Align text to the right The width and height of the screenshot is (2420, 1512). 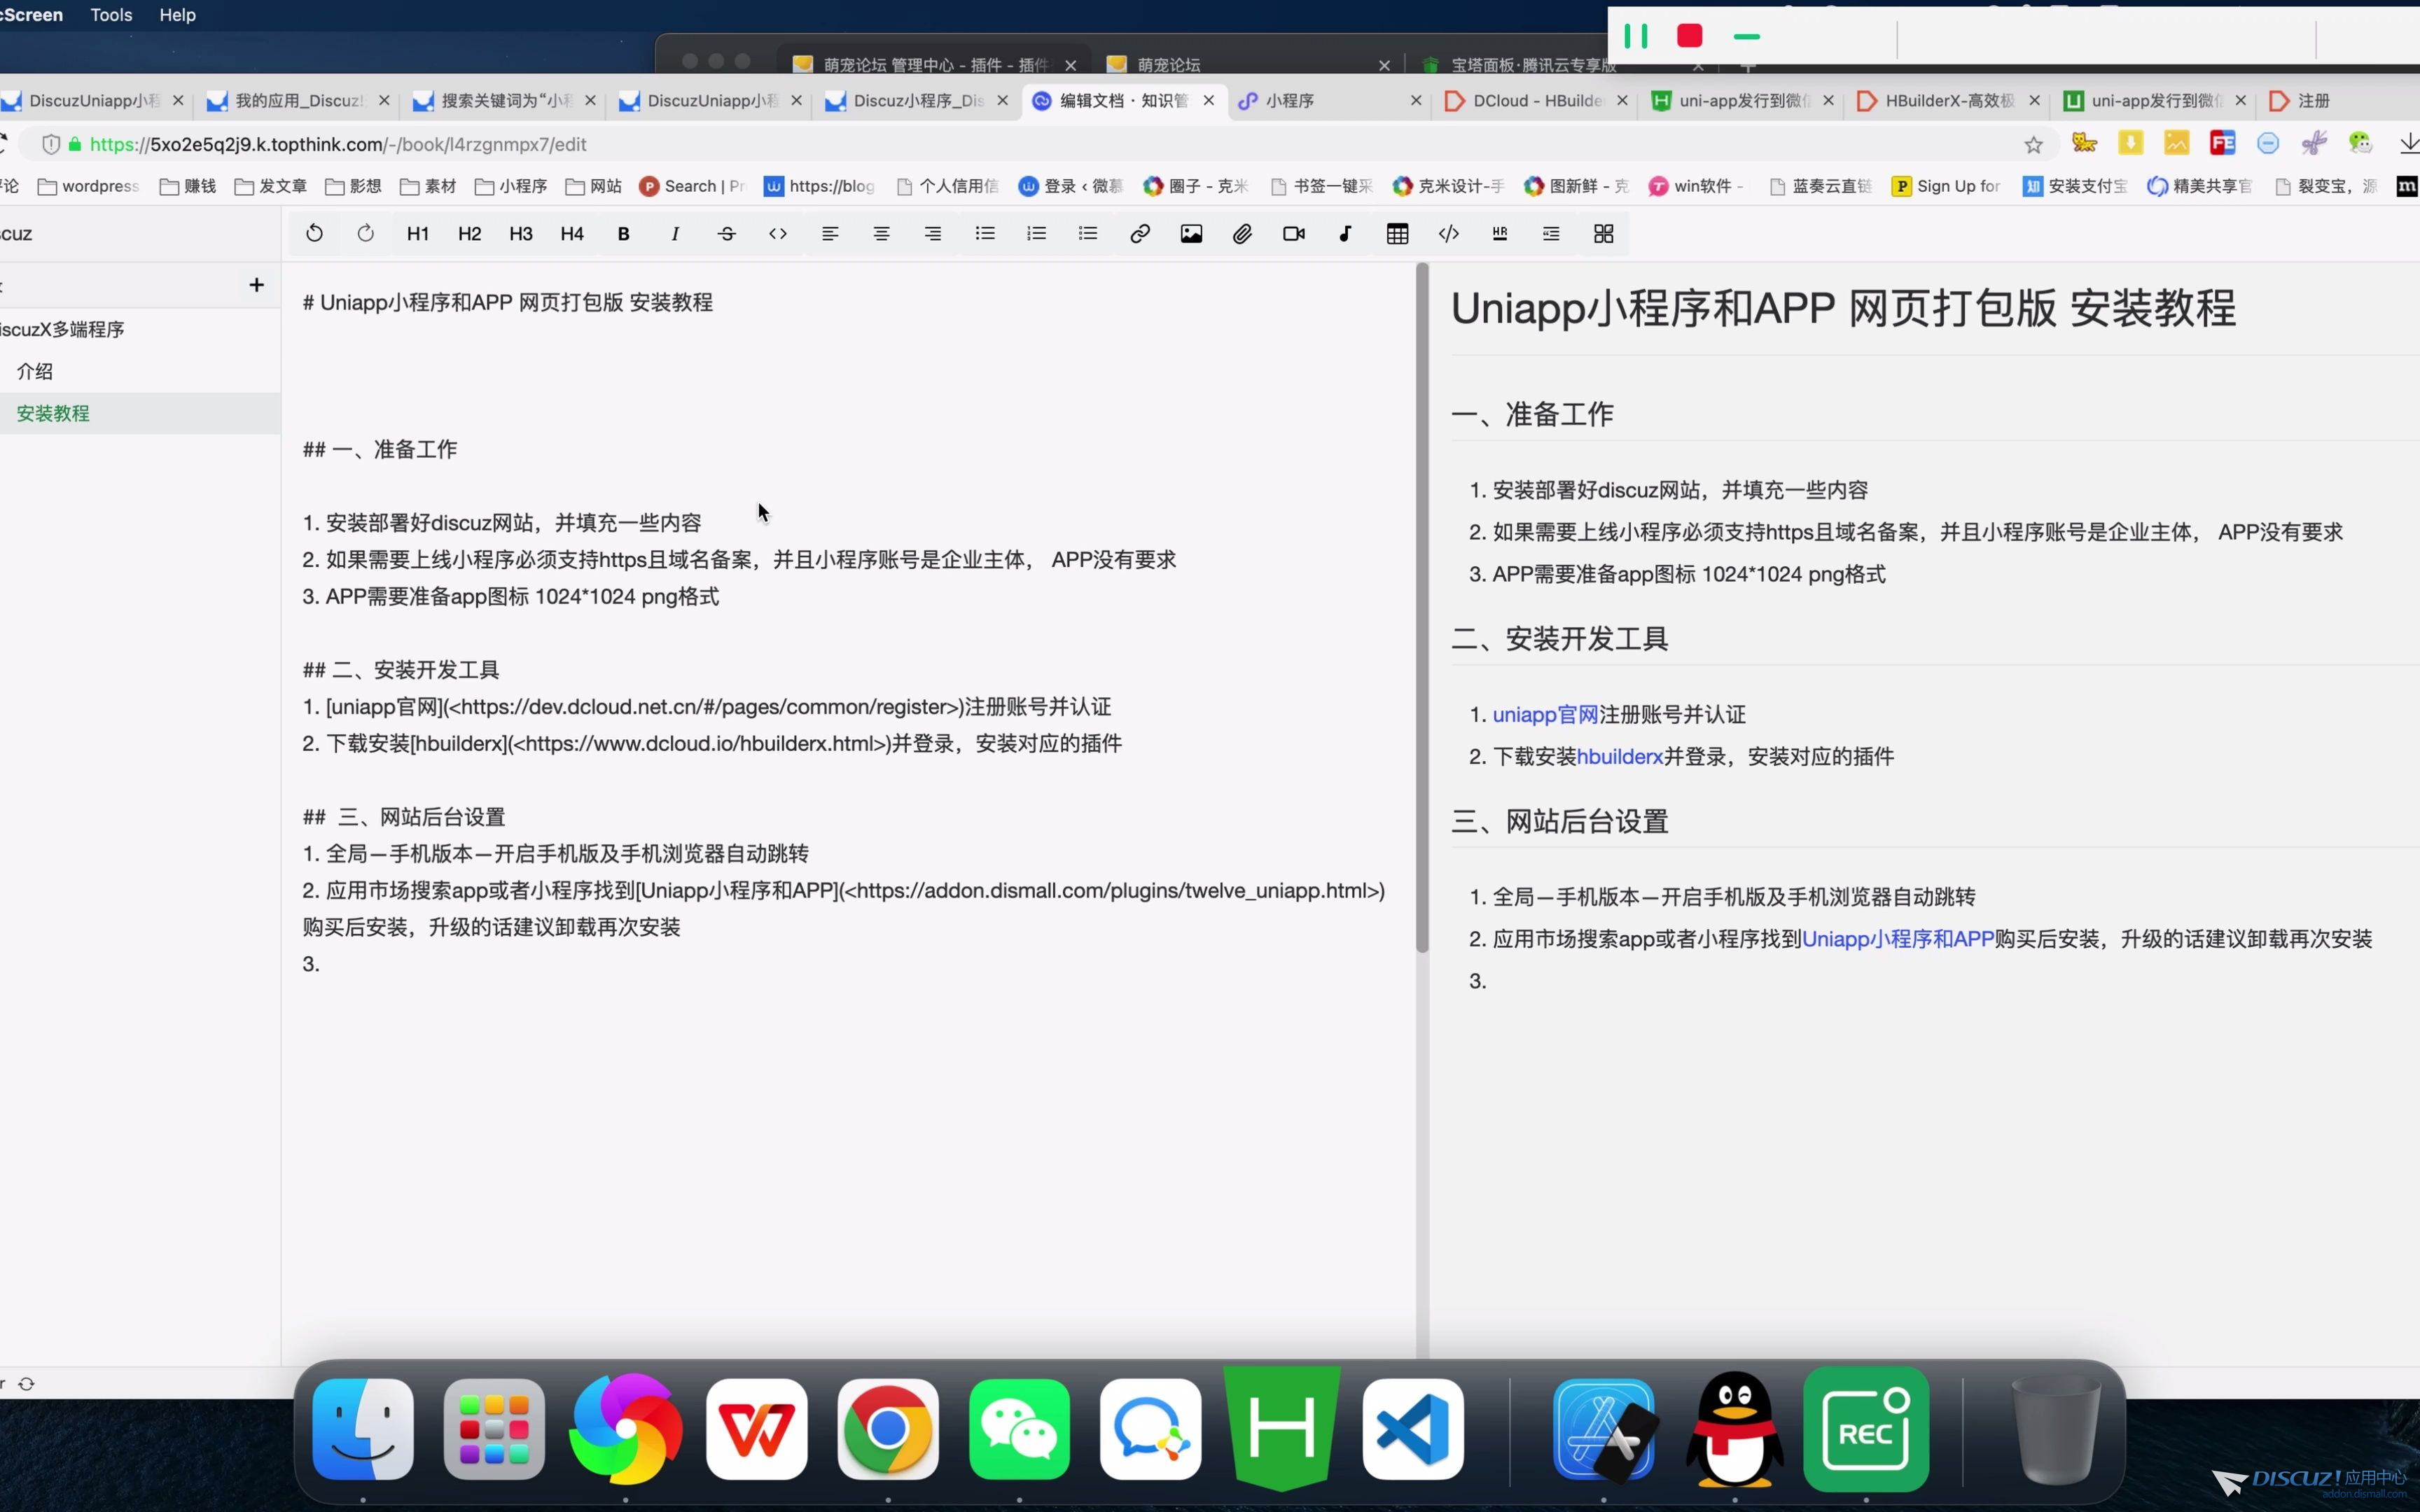point(933,233)
